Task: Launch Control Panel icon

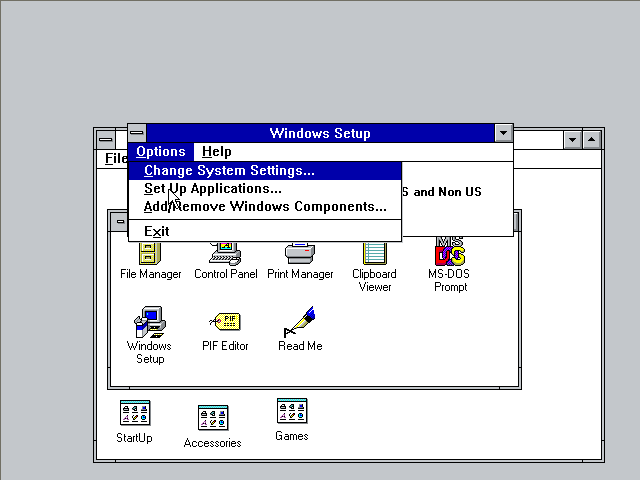Action: pyautogui.click(x=225, y=261)
